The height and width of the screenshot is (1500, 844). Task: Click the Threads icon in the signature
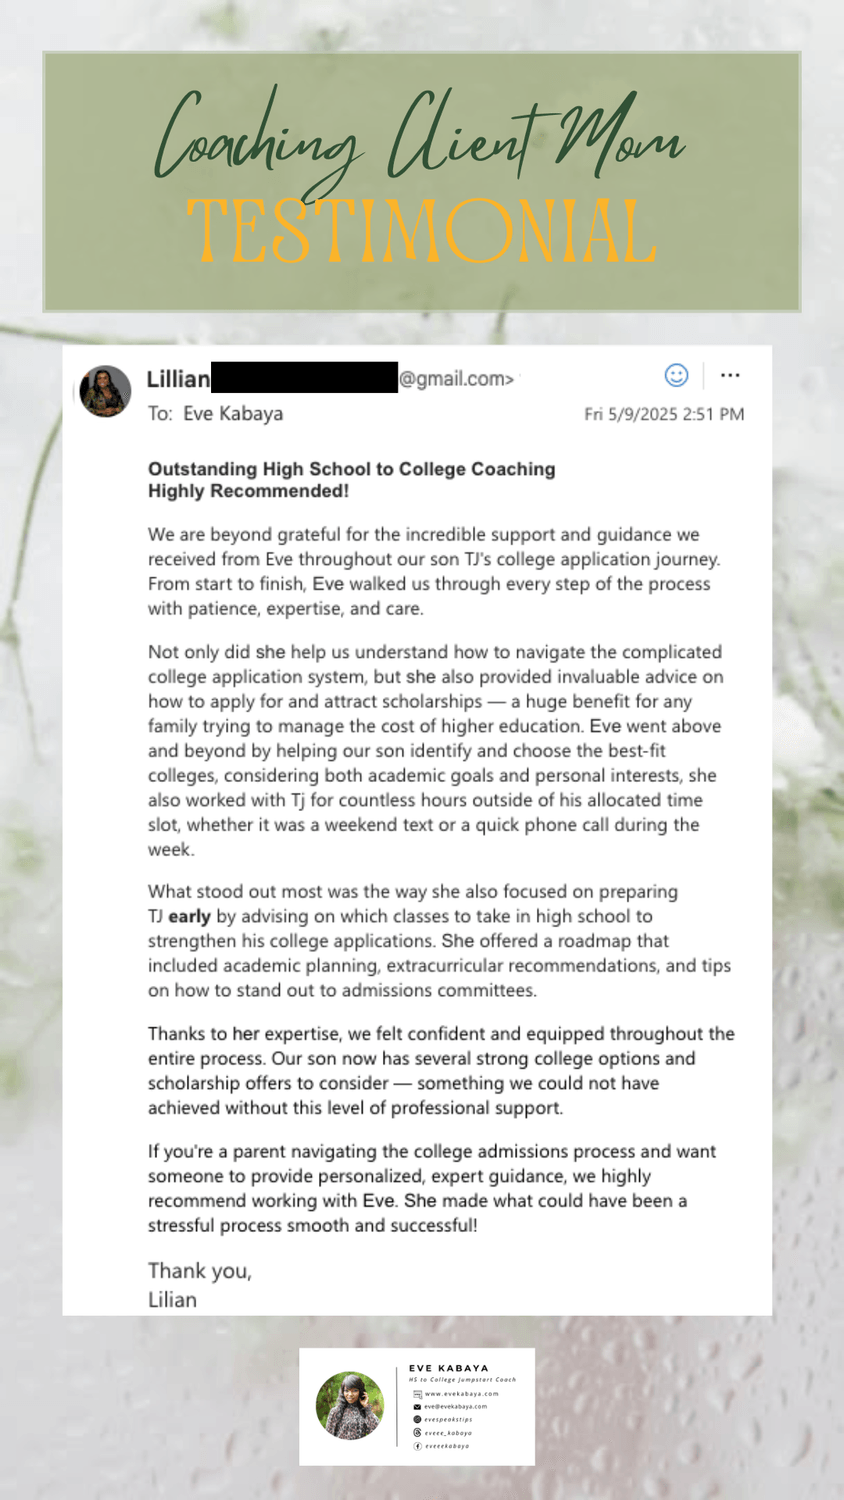click(x=417, y=1433)
